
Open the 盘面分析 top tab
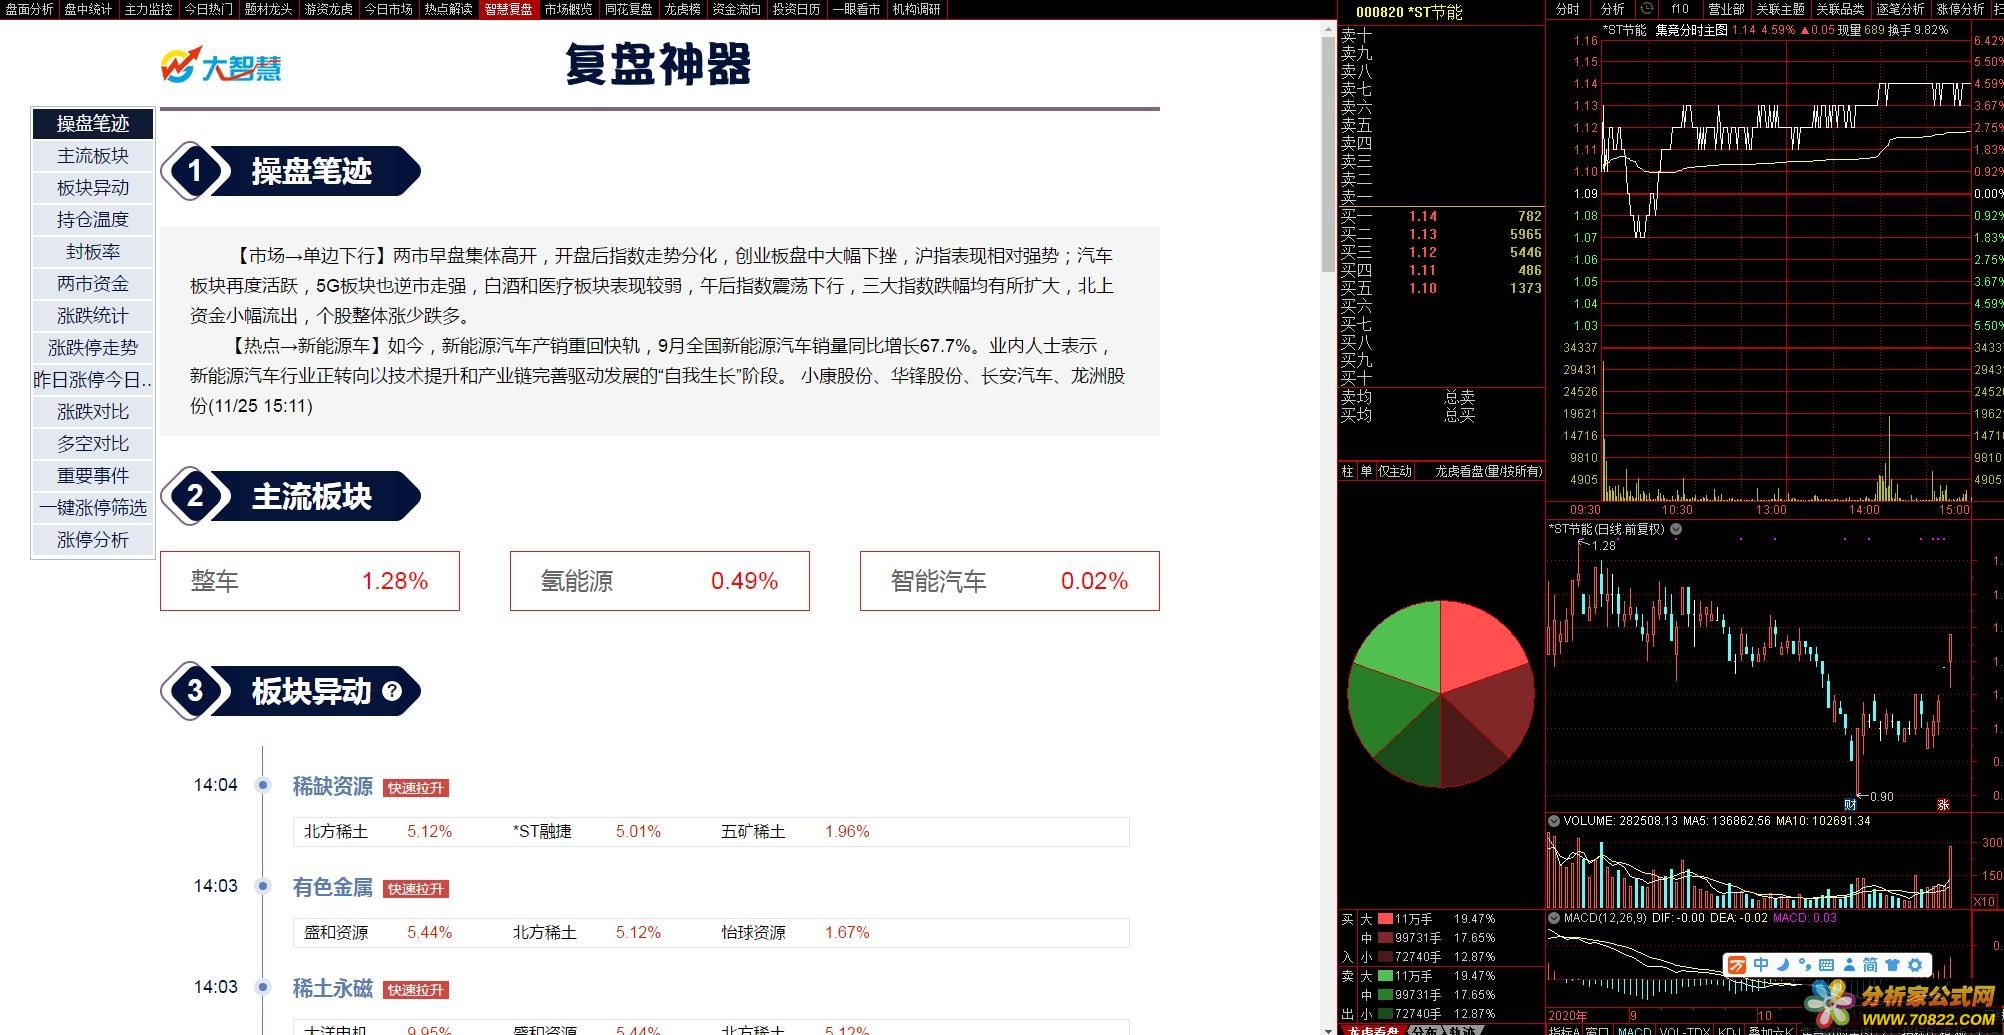[29, 9]
